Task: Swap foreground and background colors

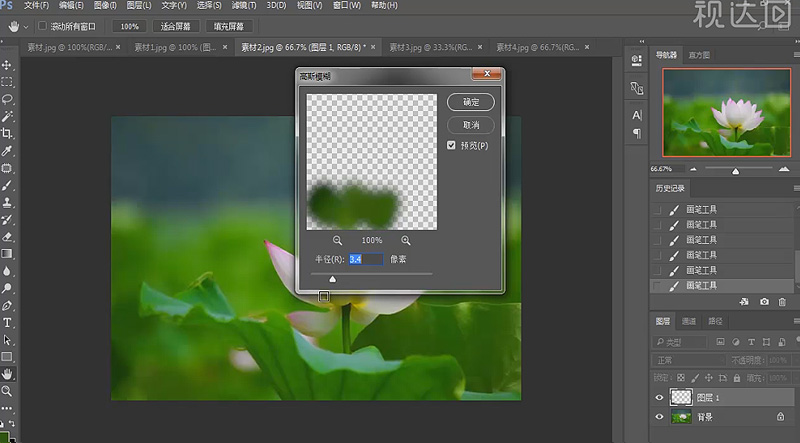Action: point(11,424)
